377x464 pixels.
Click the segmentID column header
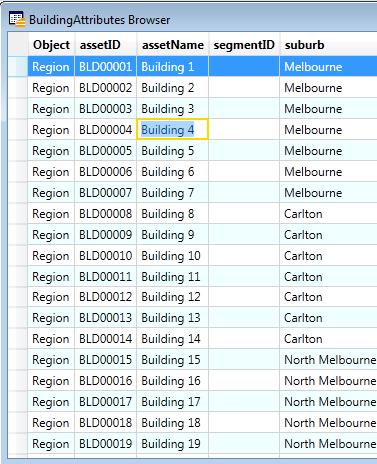coord(244,45)
